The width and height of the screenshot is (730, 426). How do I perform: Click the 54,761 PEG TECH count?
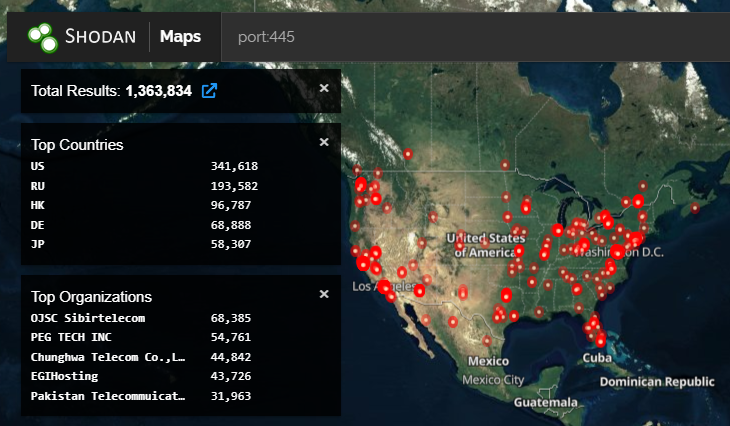pyautogui.click(x=231, y=337)
